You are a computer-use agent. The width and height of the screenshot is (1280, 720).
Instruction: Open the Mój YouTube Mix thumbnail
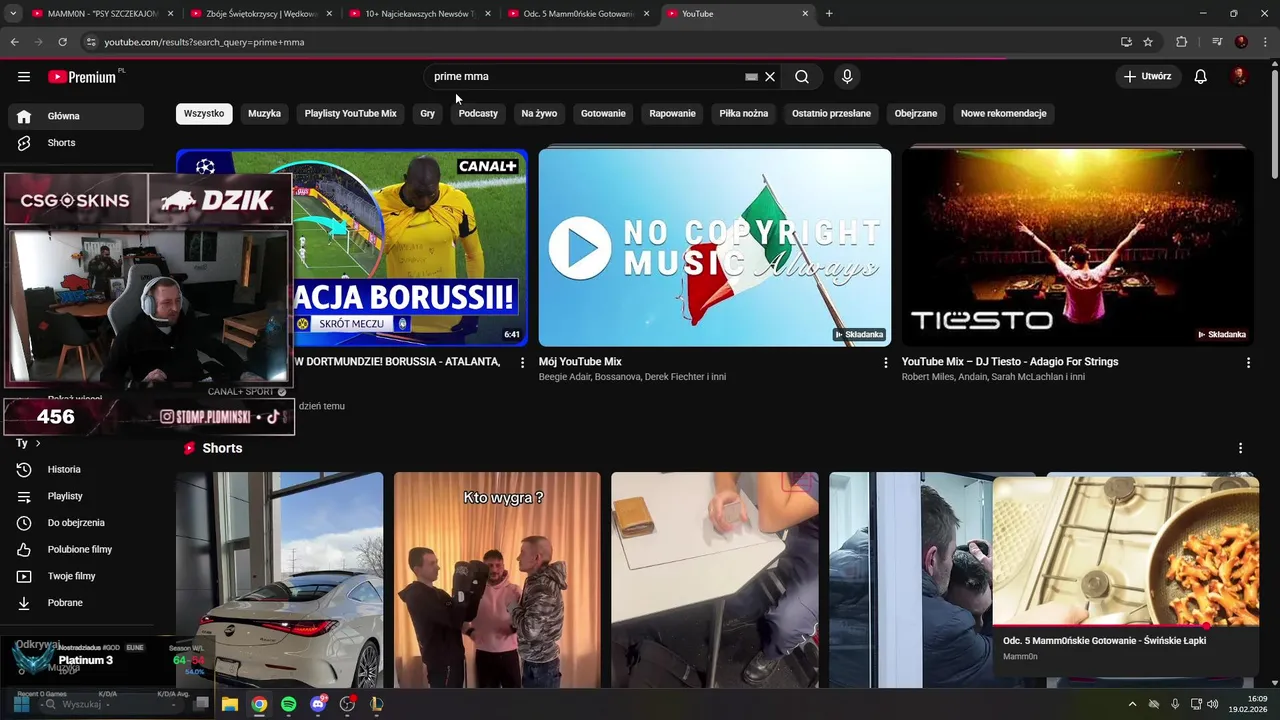tap(715, 247)
